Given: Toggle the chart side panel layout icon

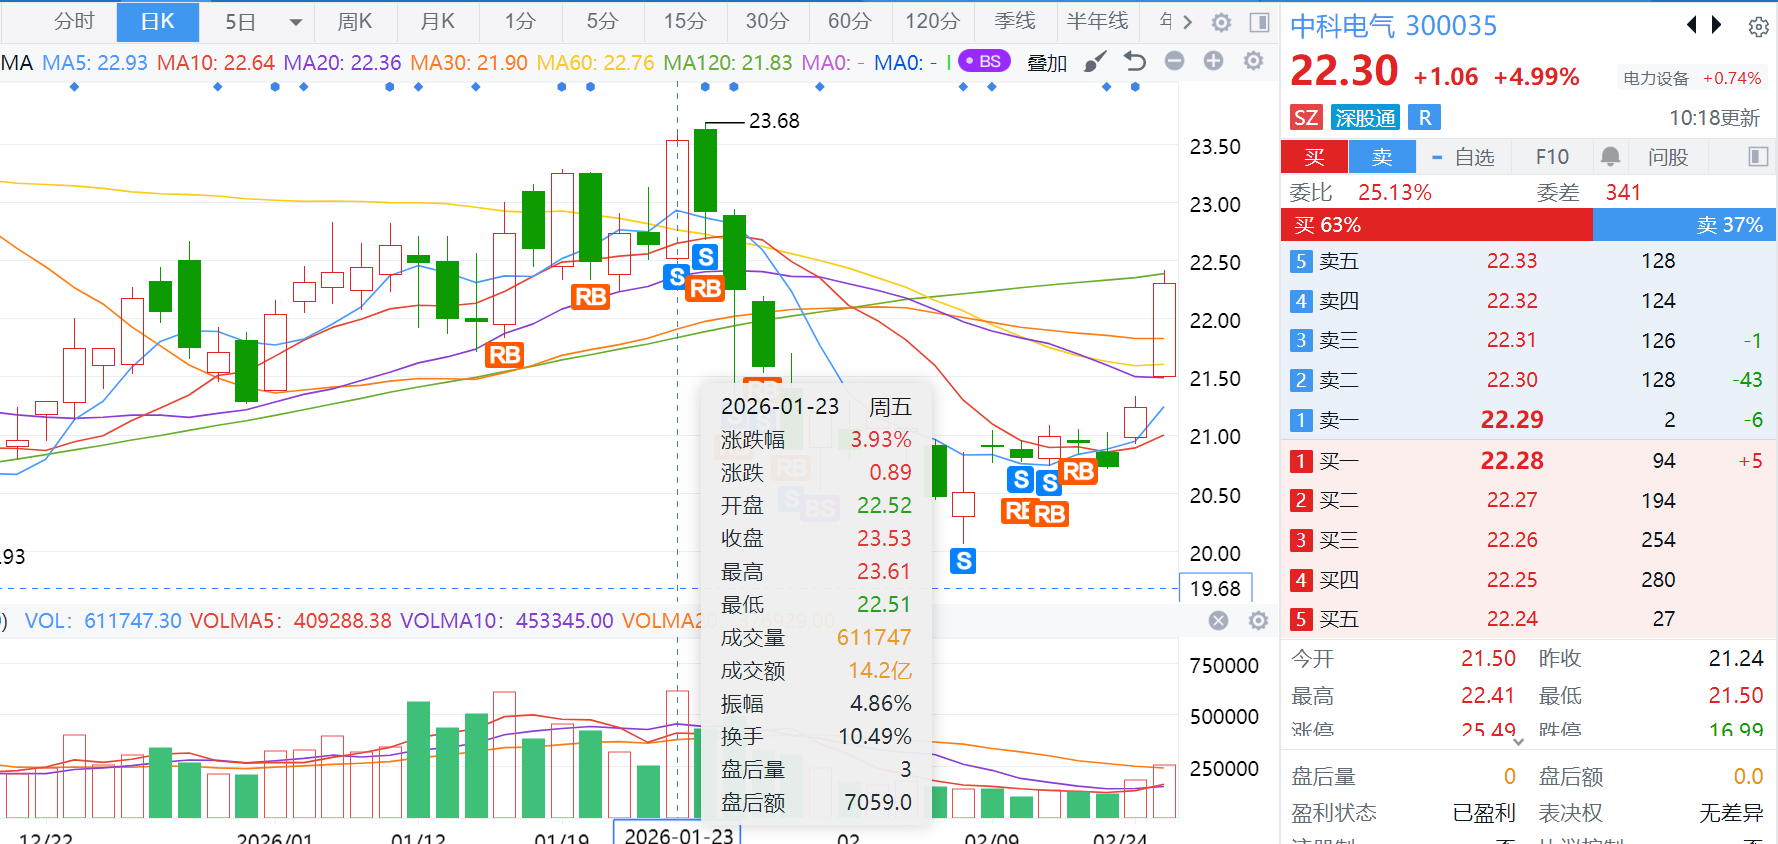Looking at the screenshot, I should [x=1260, y=22].
